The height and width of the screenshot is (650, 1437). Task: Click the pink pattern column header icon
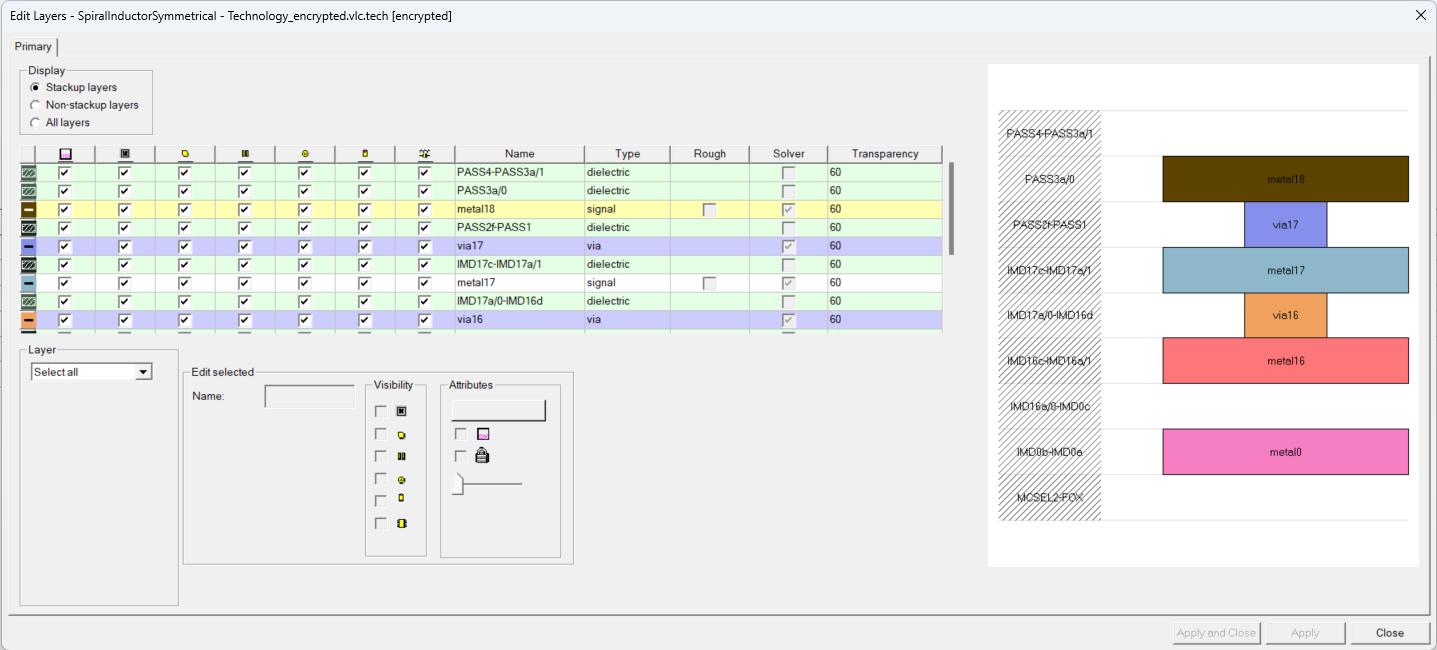pyautogui.click(x=64, y=153)
